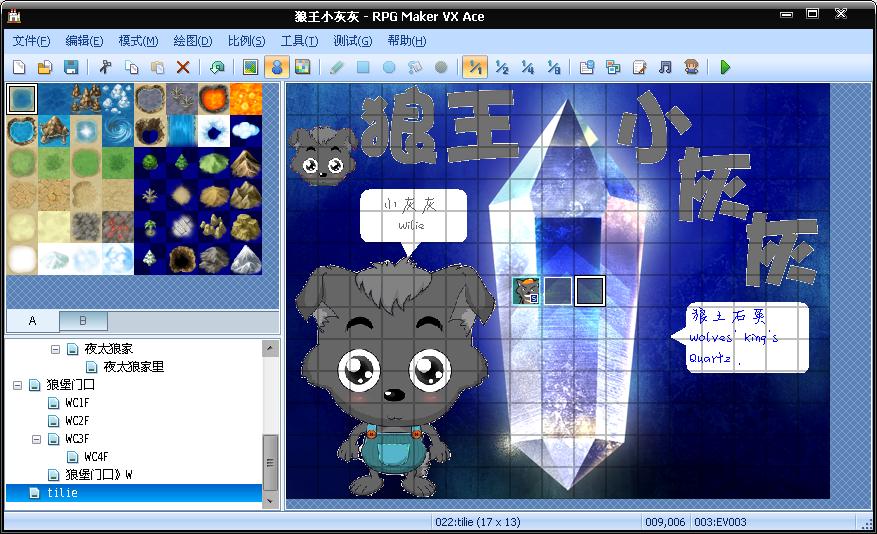Set map zoom to 1/1 scale

[x=475, y=67]
